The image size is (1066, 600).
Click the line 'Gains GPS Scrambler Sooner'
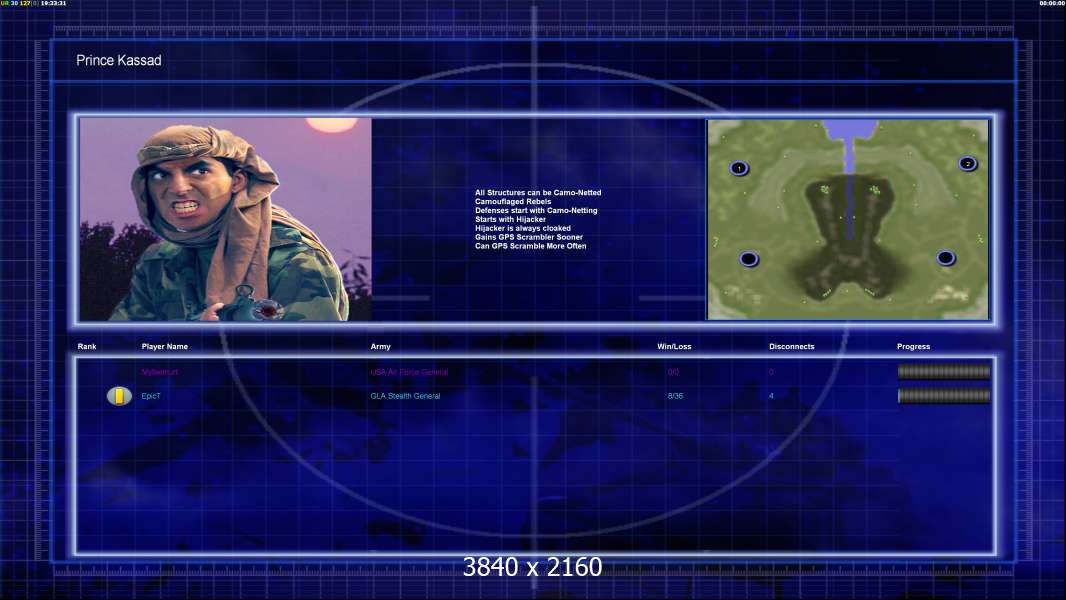(529, 237)
